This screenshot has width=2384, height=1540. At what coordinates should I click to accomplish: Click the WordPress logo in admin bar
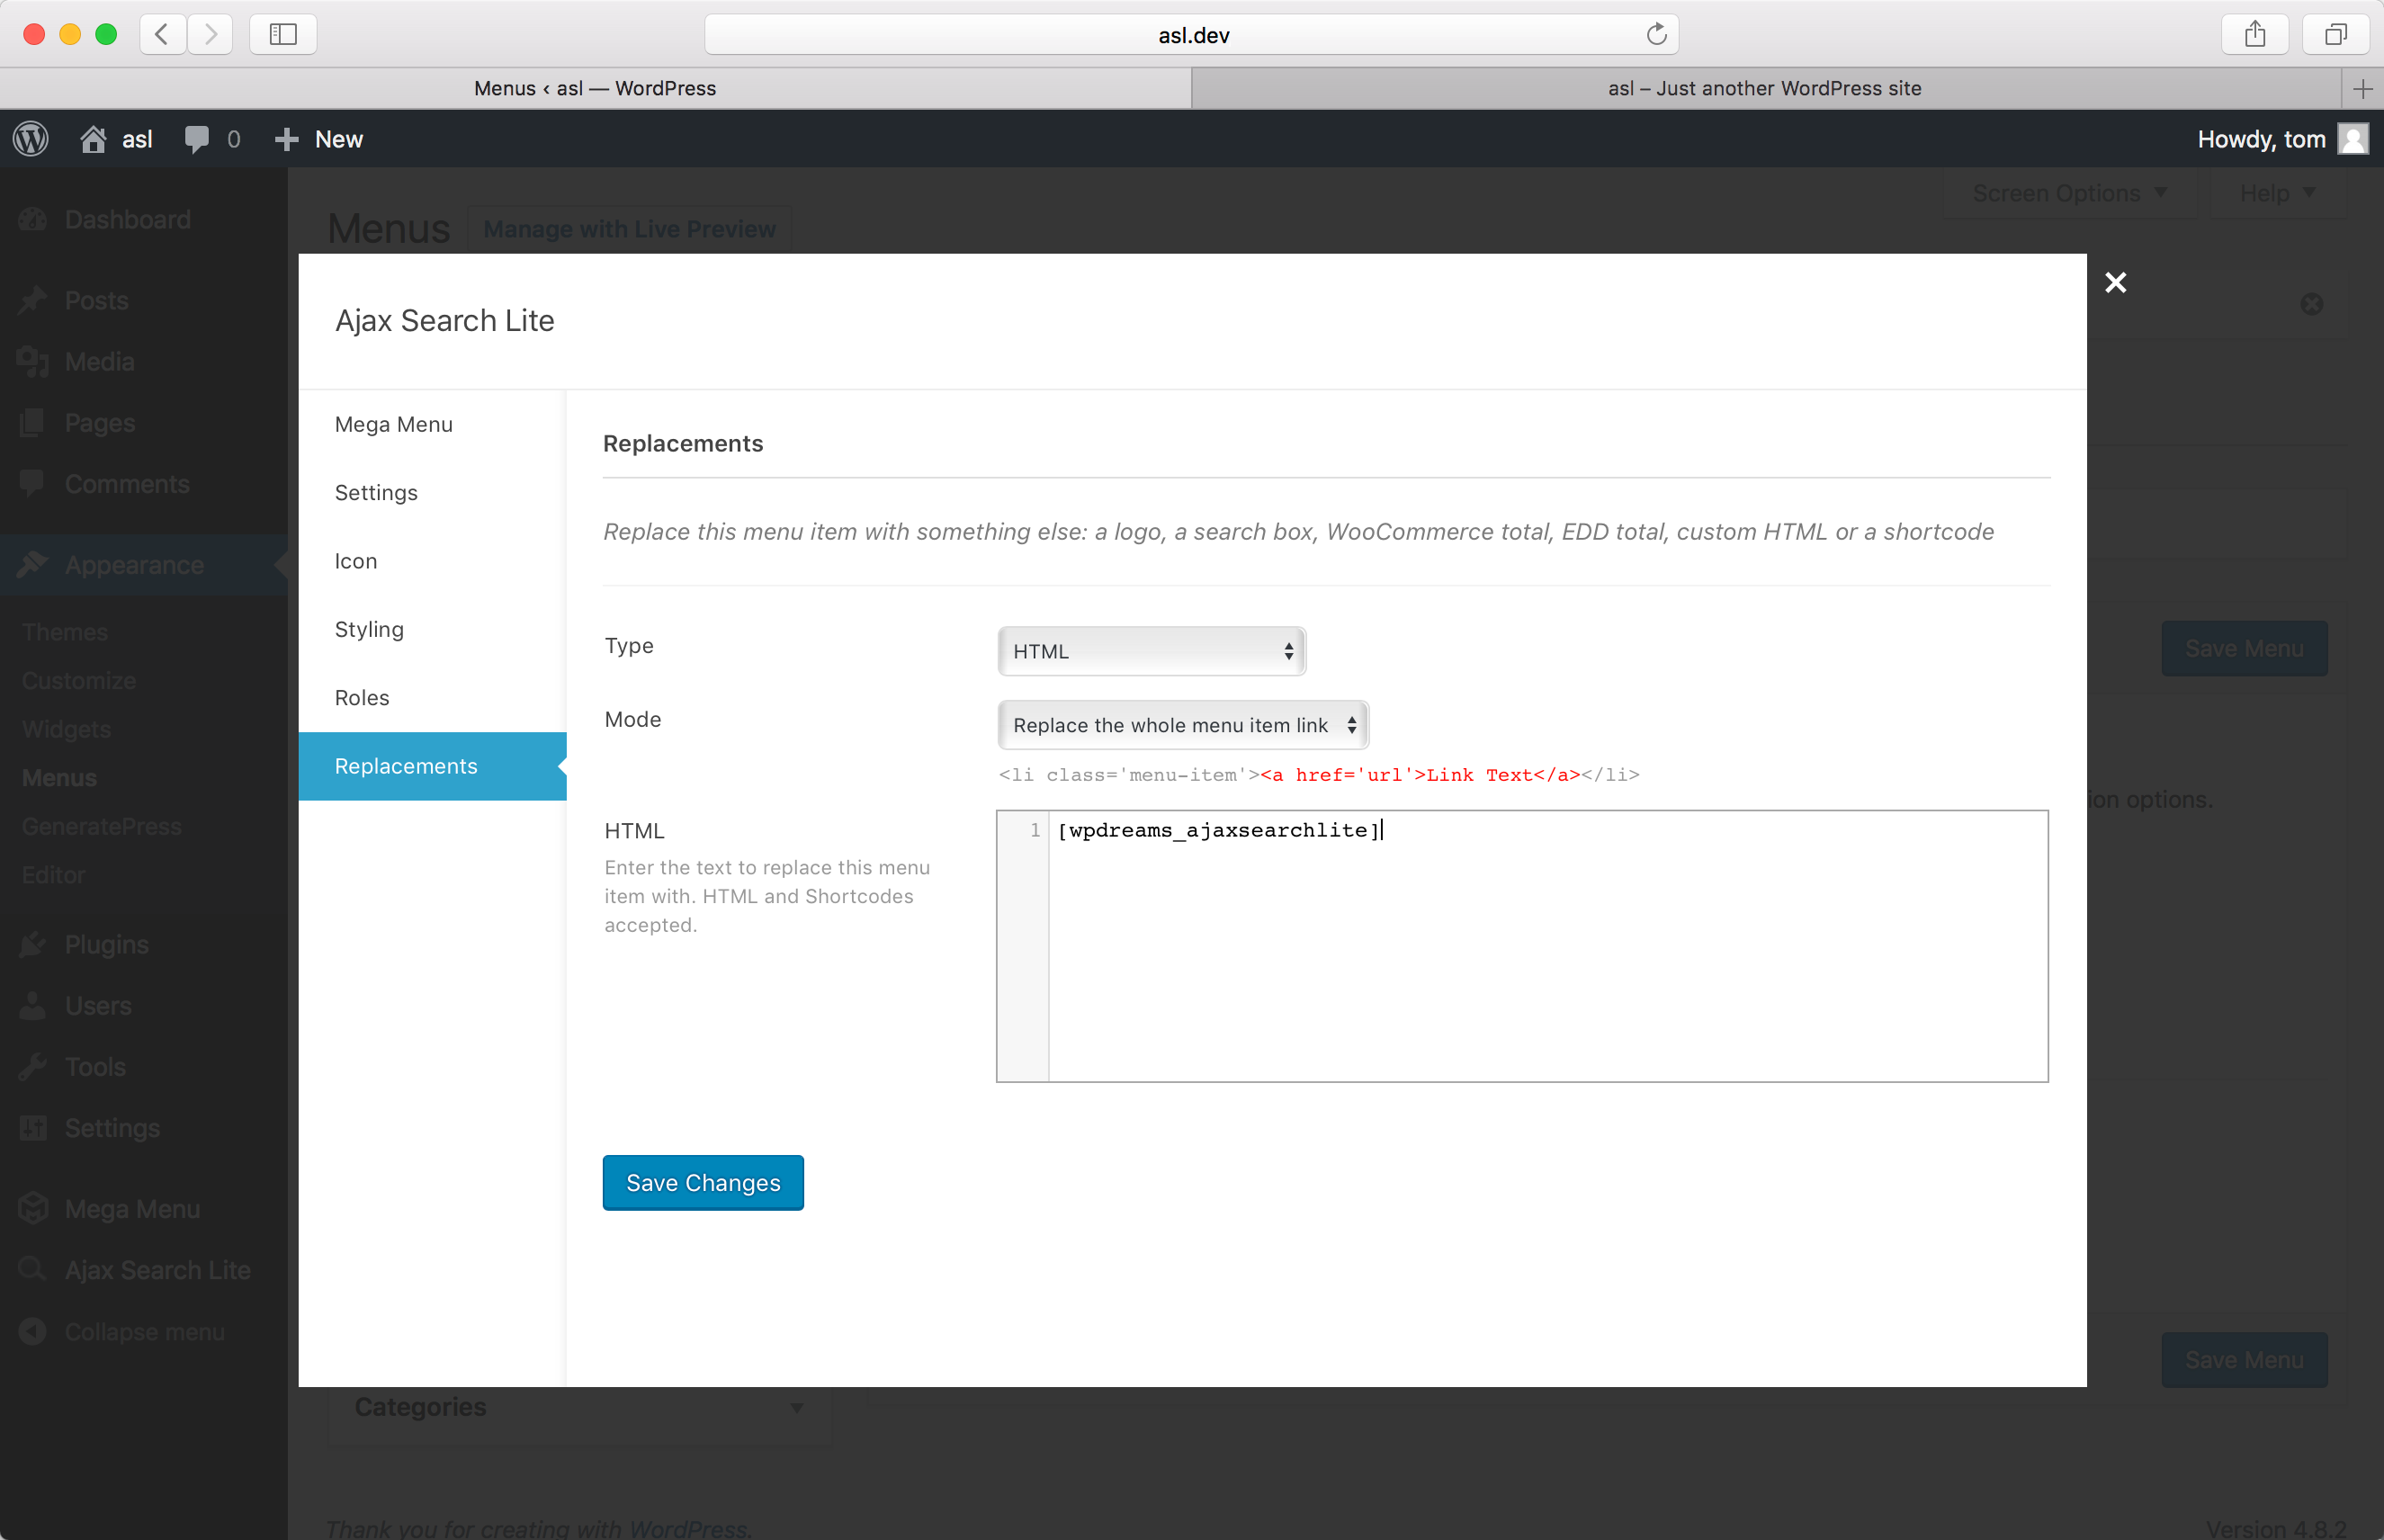point(31,139)
